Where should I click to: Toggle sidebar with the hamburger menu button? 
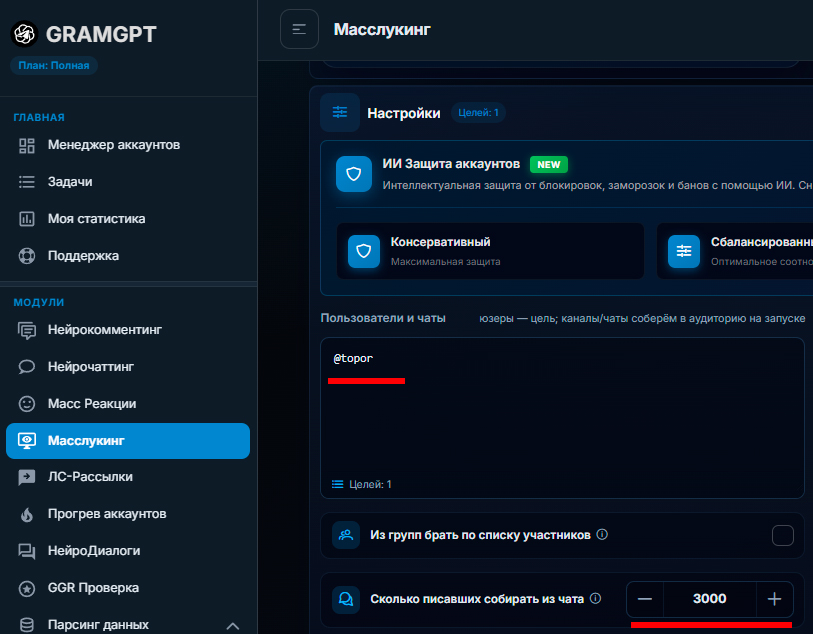point(299,29)
